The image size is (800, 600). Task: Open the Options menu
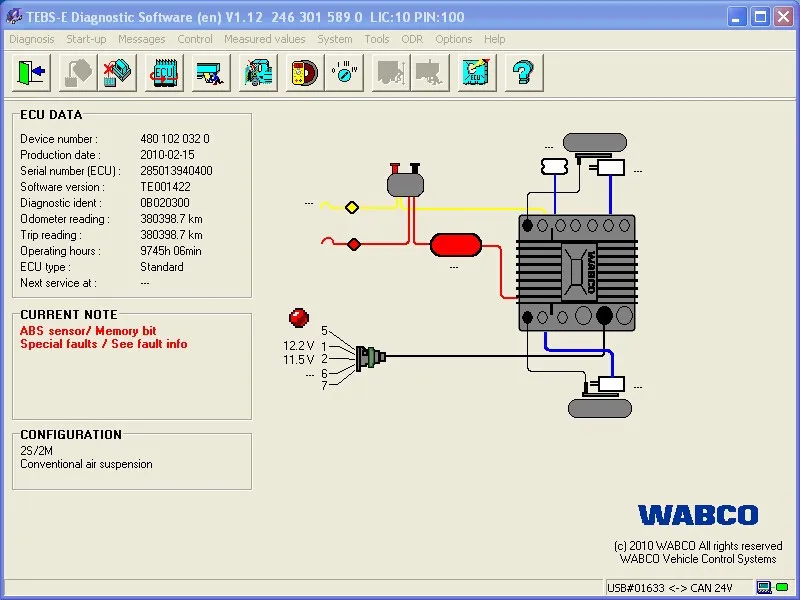coord(454,39)
